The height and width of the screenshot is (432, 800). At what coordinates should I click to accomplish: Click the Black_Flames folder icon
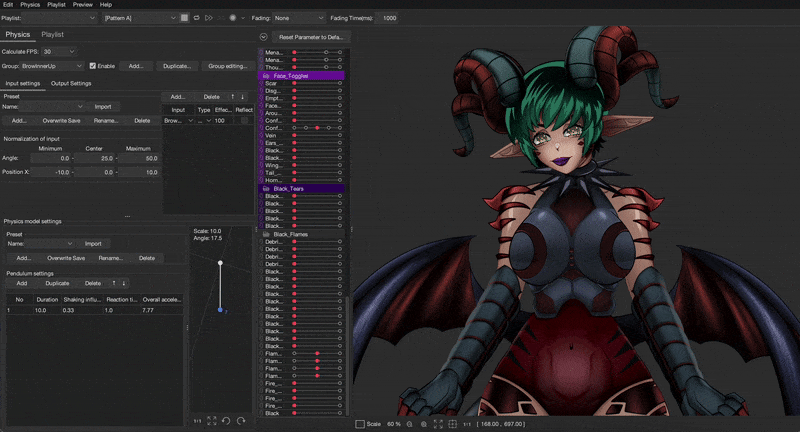[266, 235]
